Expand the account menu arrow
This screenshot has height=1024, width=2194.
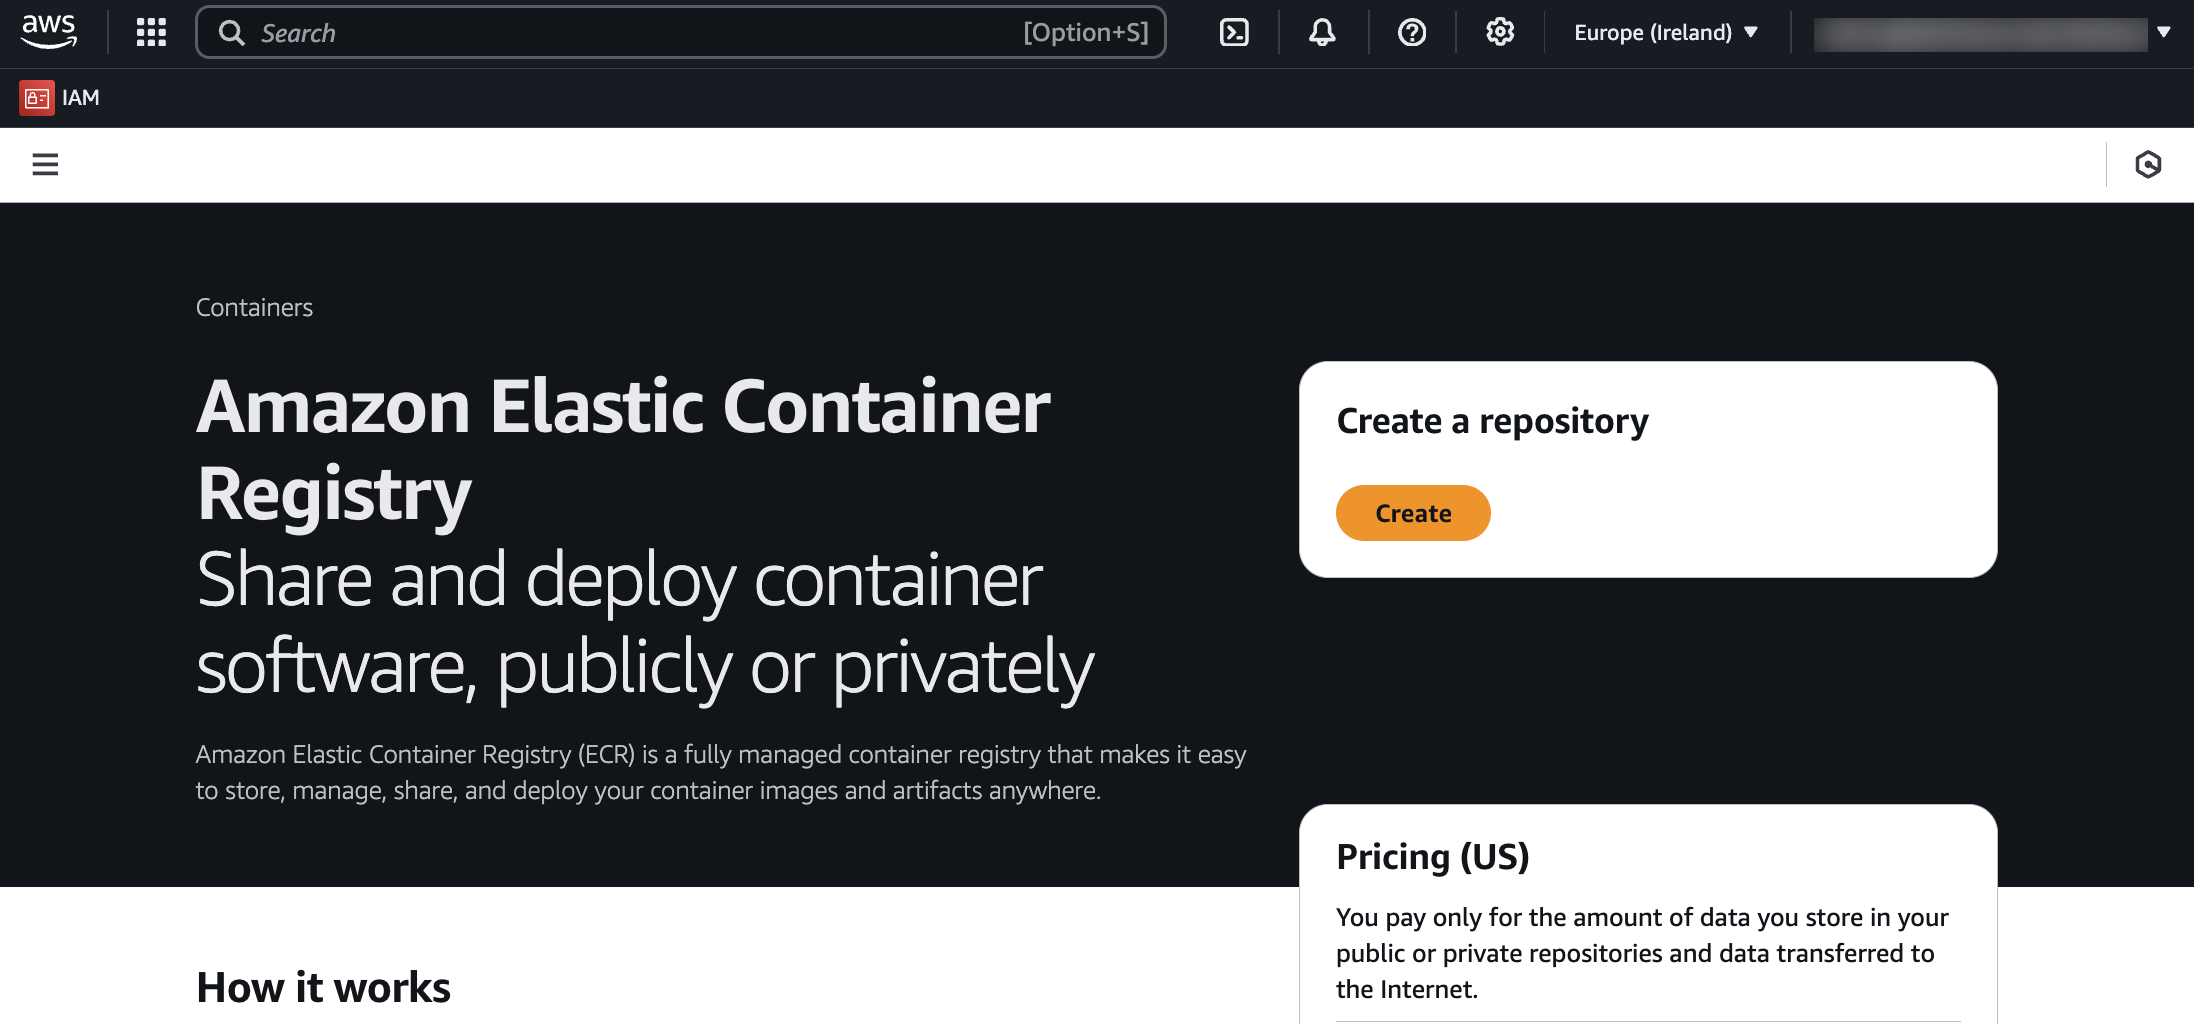pos(2163,32)
